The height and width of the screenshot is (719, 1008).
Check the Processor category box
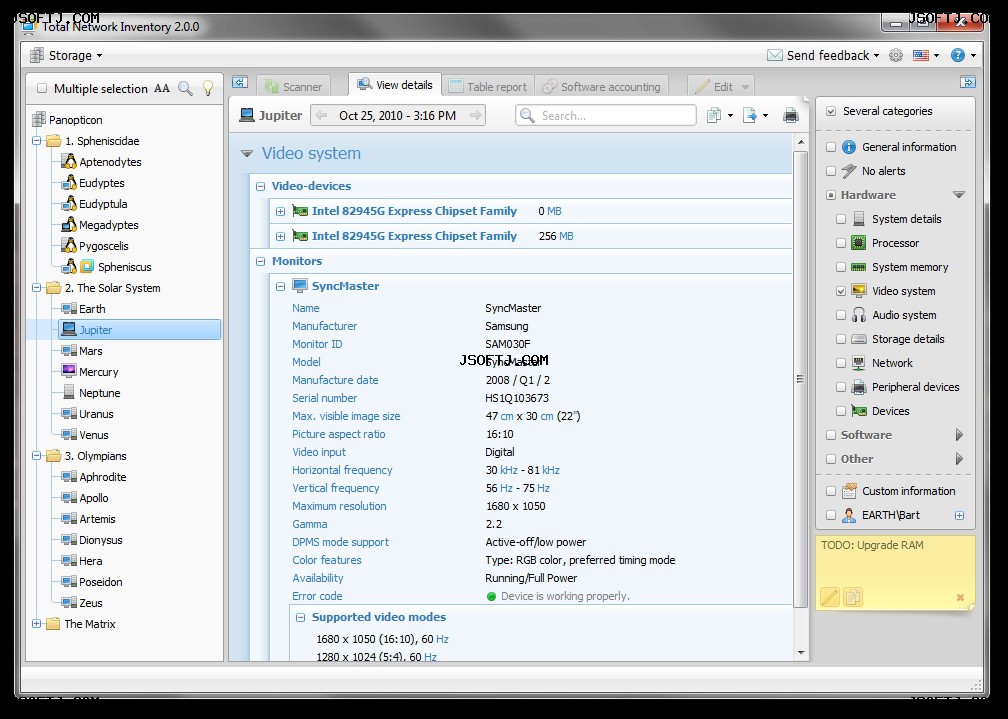tap(841, 243)
